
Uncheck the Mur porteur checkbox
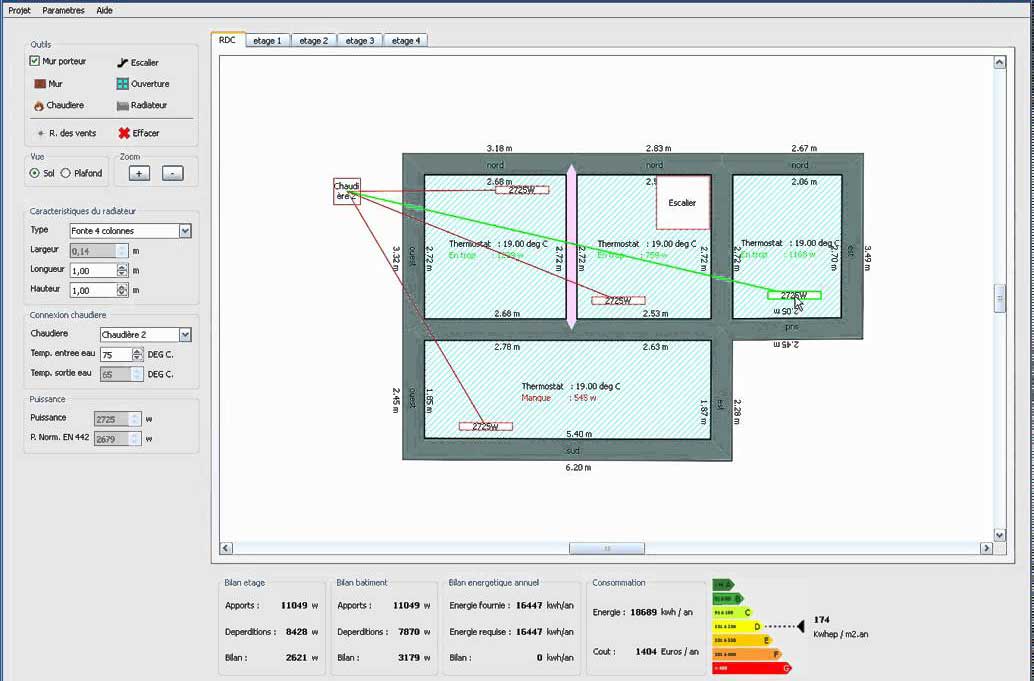pos(35,61)
